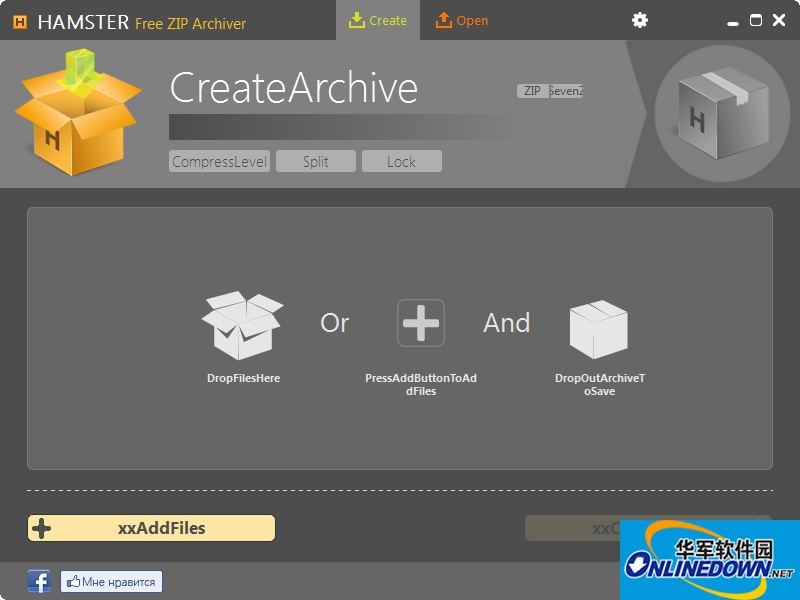The width and height of the screenshot is (800, 600).
Task: Switch to the Create tab
Action: tap(378, 19)
